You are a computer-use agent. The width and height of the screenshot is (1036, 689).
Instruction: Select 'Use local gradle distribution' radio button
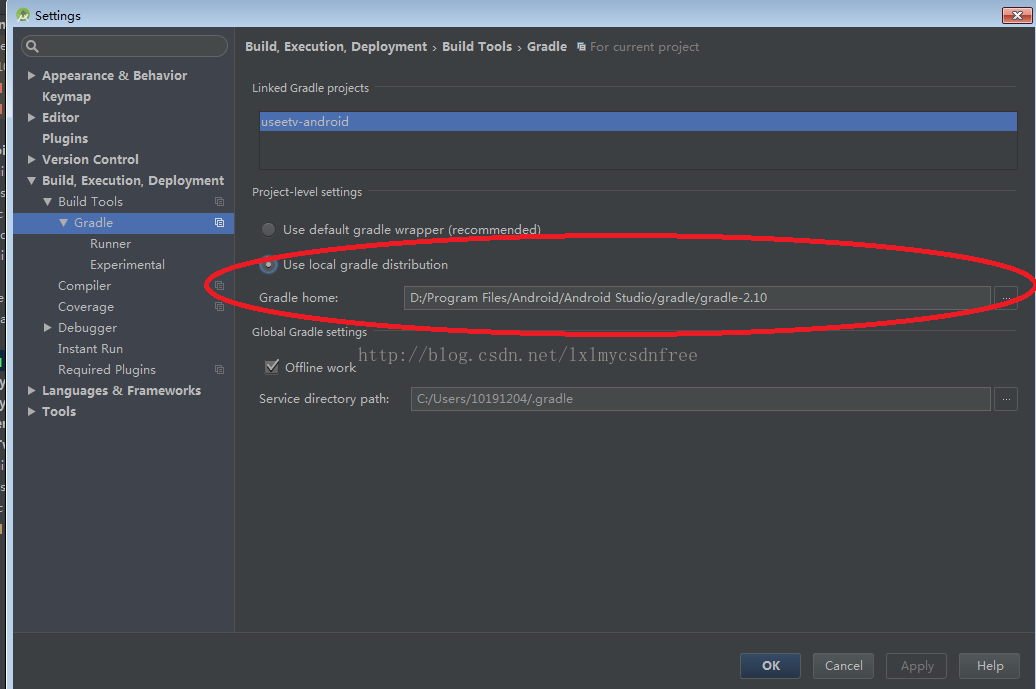click(268, 264)
